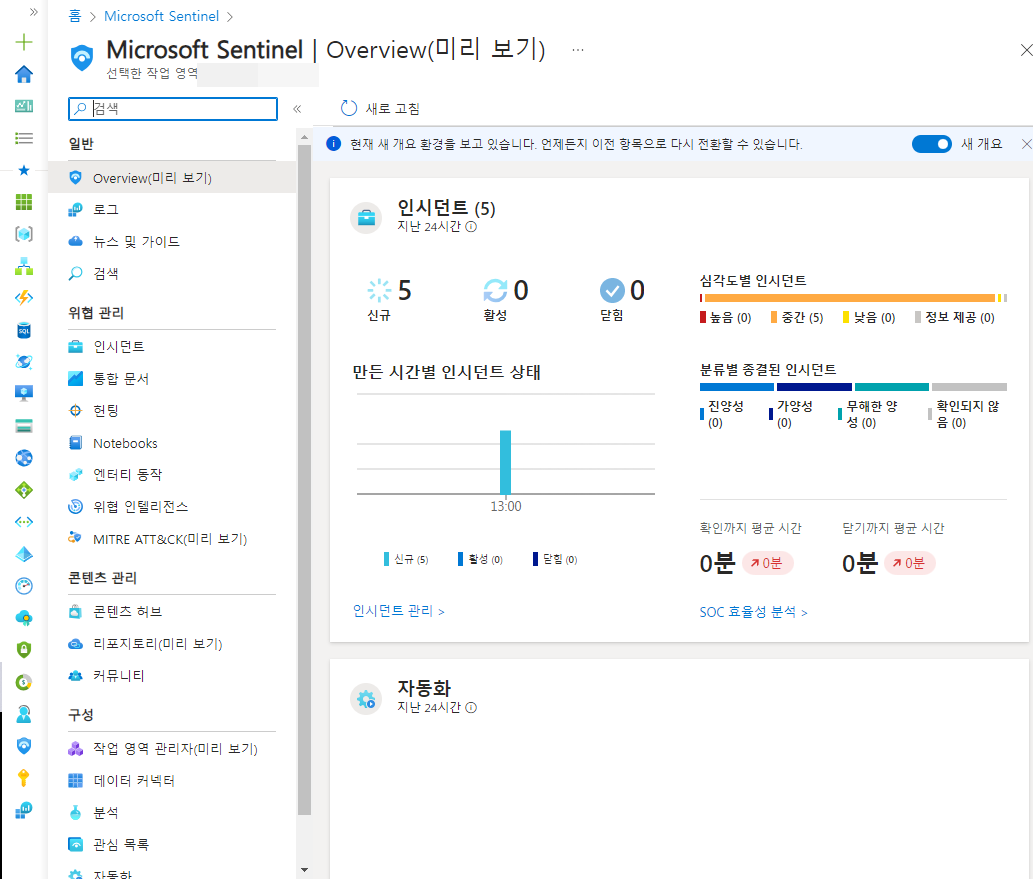The width and height of the screenshot is (1033, 879).
Task: Select Overview(미리 보기) in the menu
Action: [172, 178]
